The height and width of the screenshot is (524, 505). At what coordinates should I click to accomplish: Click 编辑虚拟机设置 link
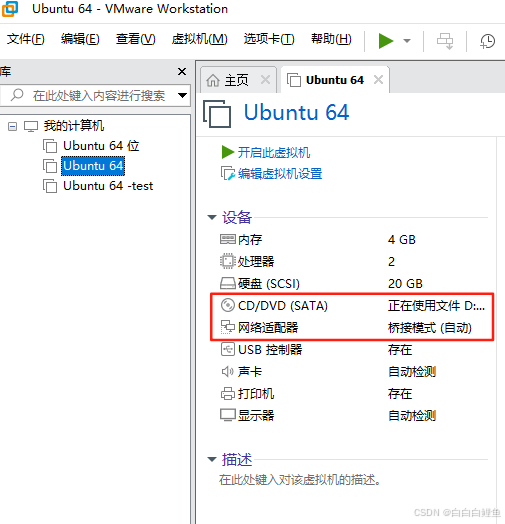[280, 174]
